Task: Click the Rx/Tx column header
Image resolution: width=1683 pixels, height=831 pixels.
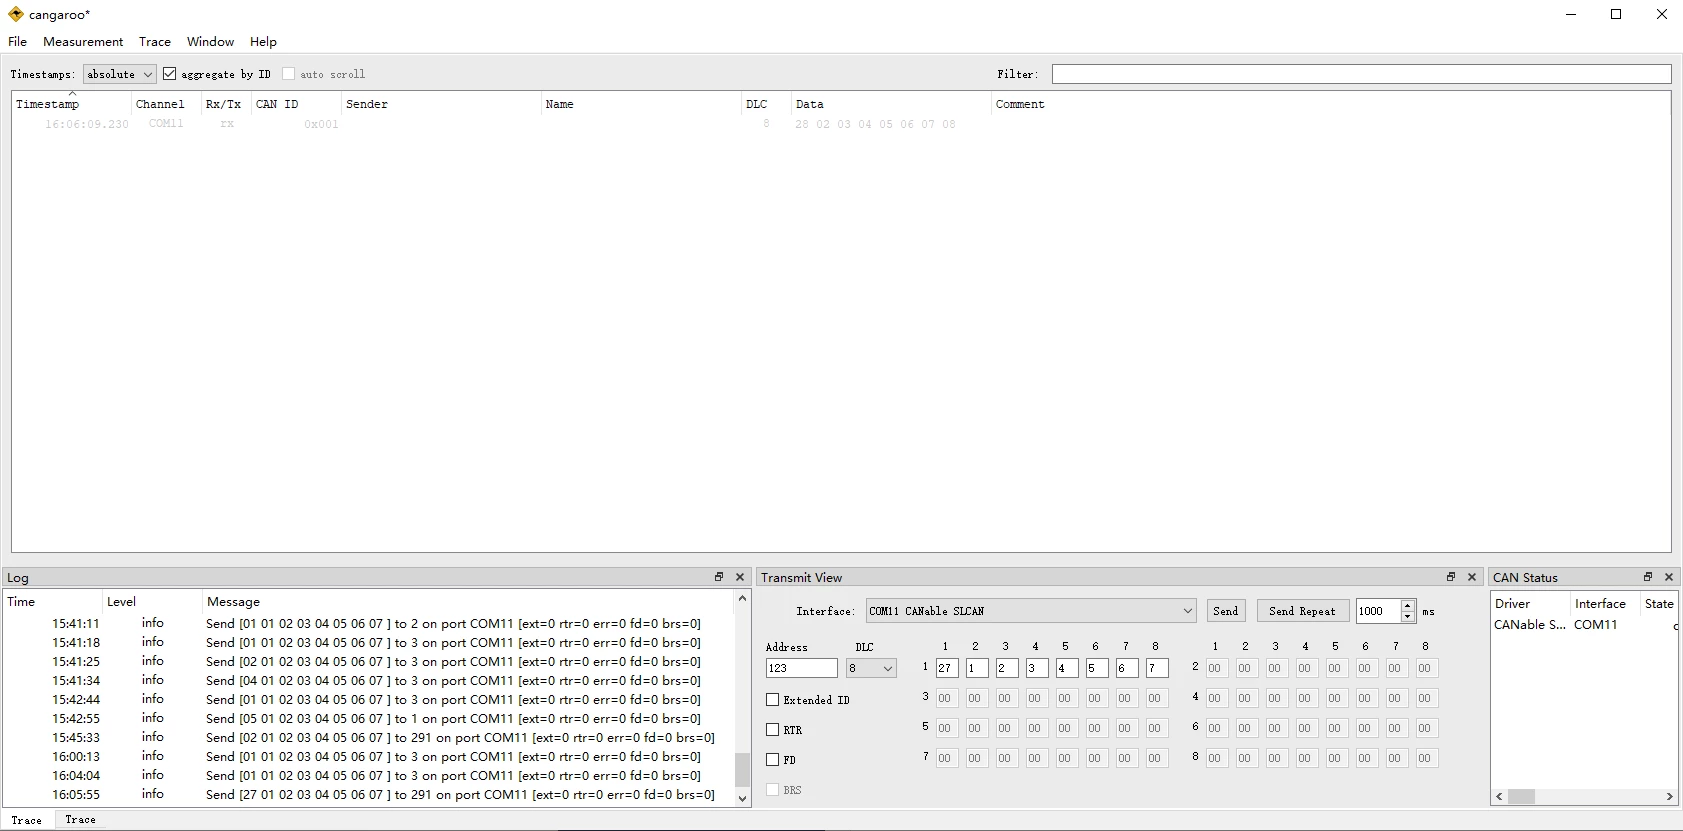Action: click(226, 104)
